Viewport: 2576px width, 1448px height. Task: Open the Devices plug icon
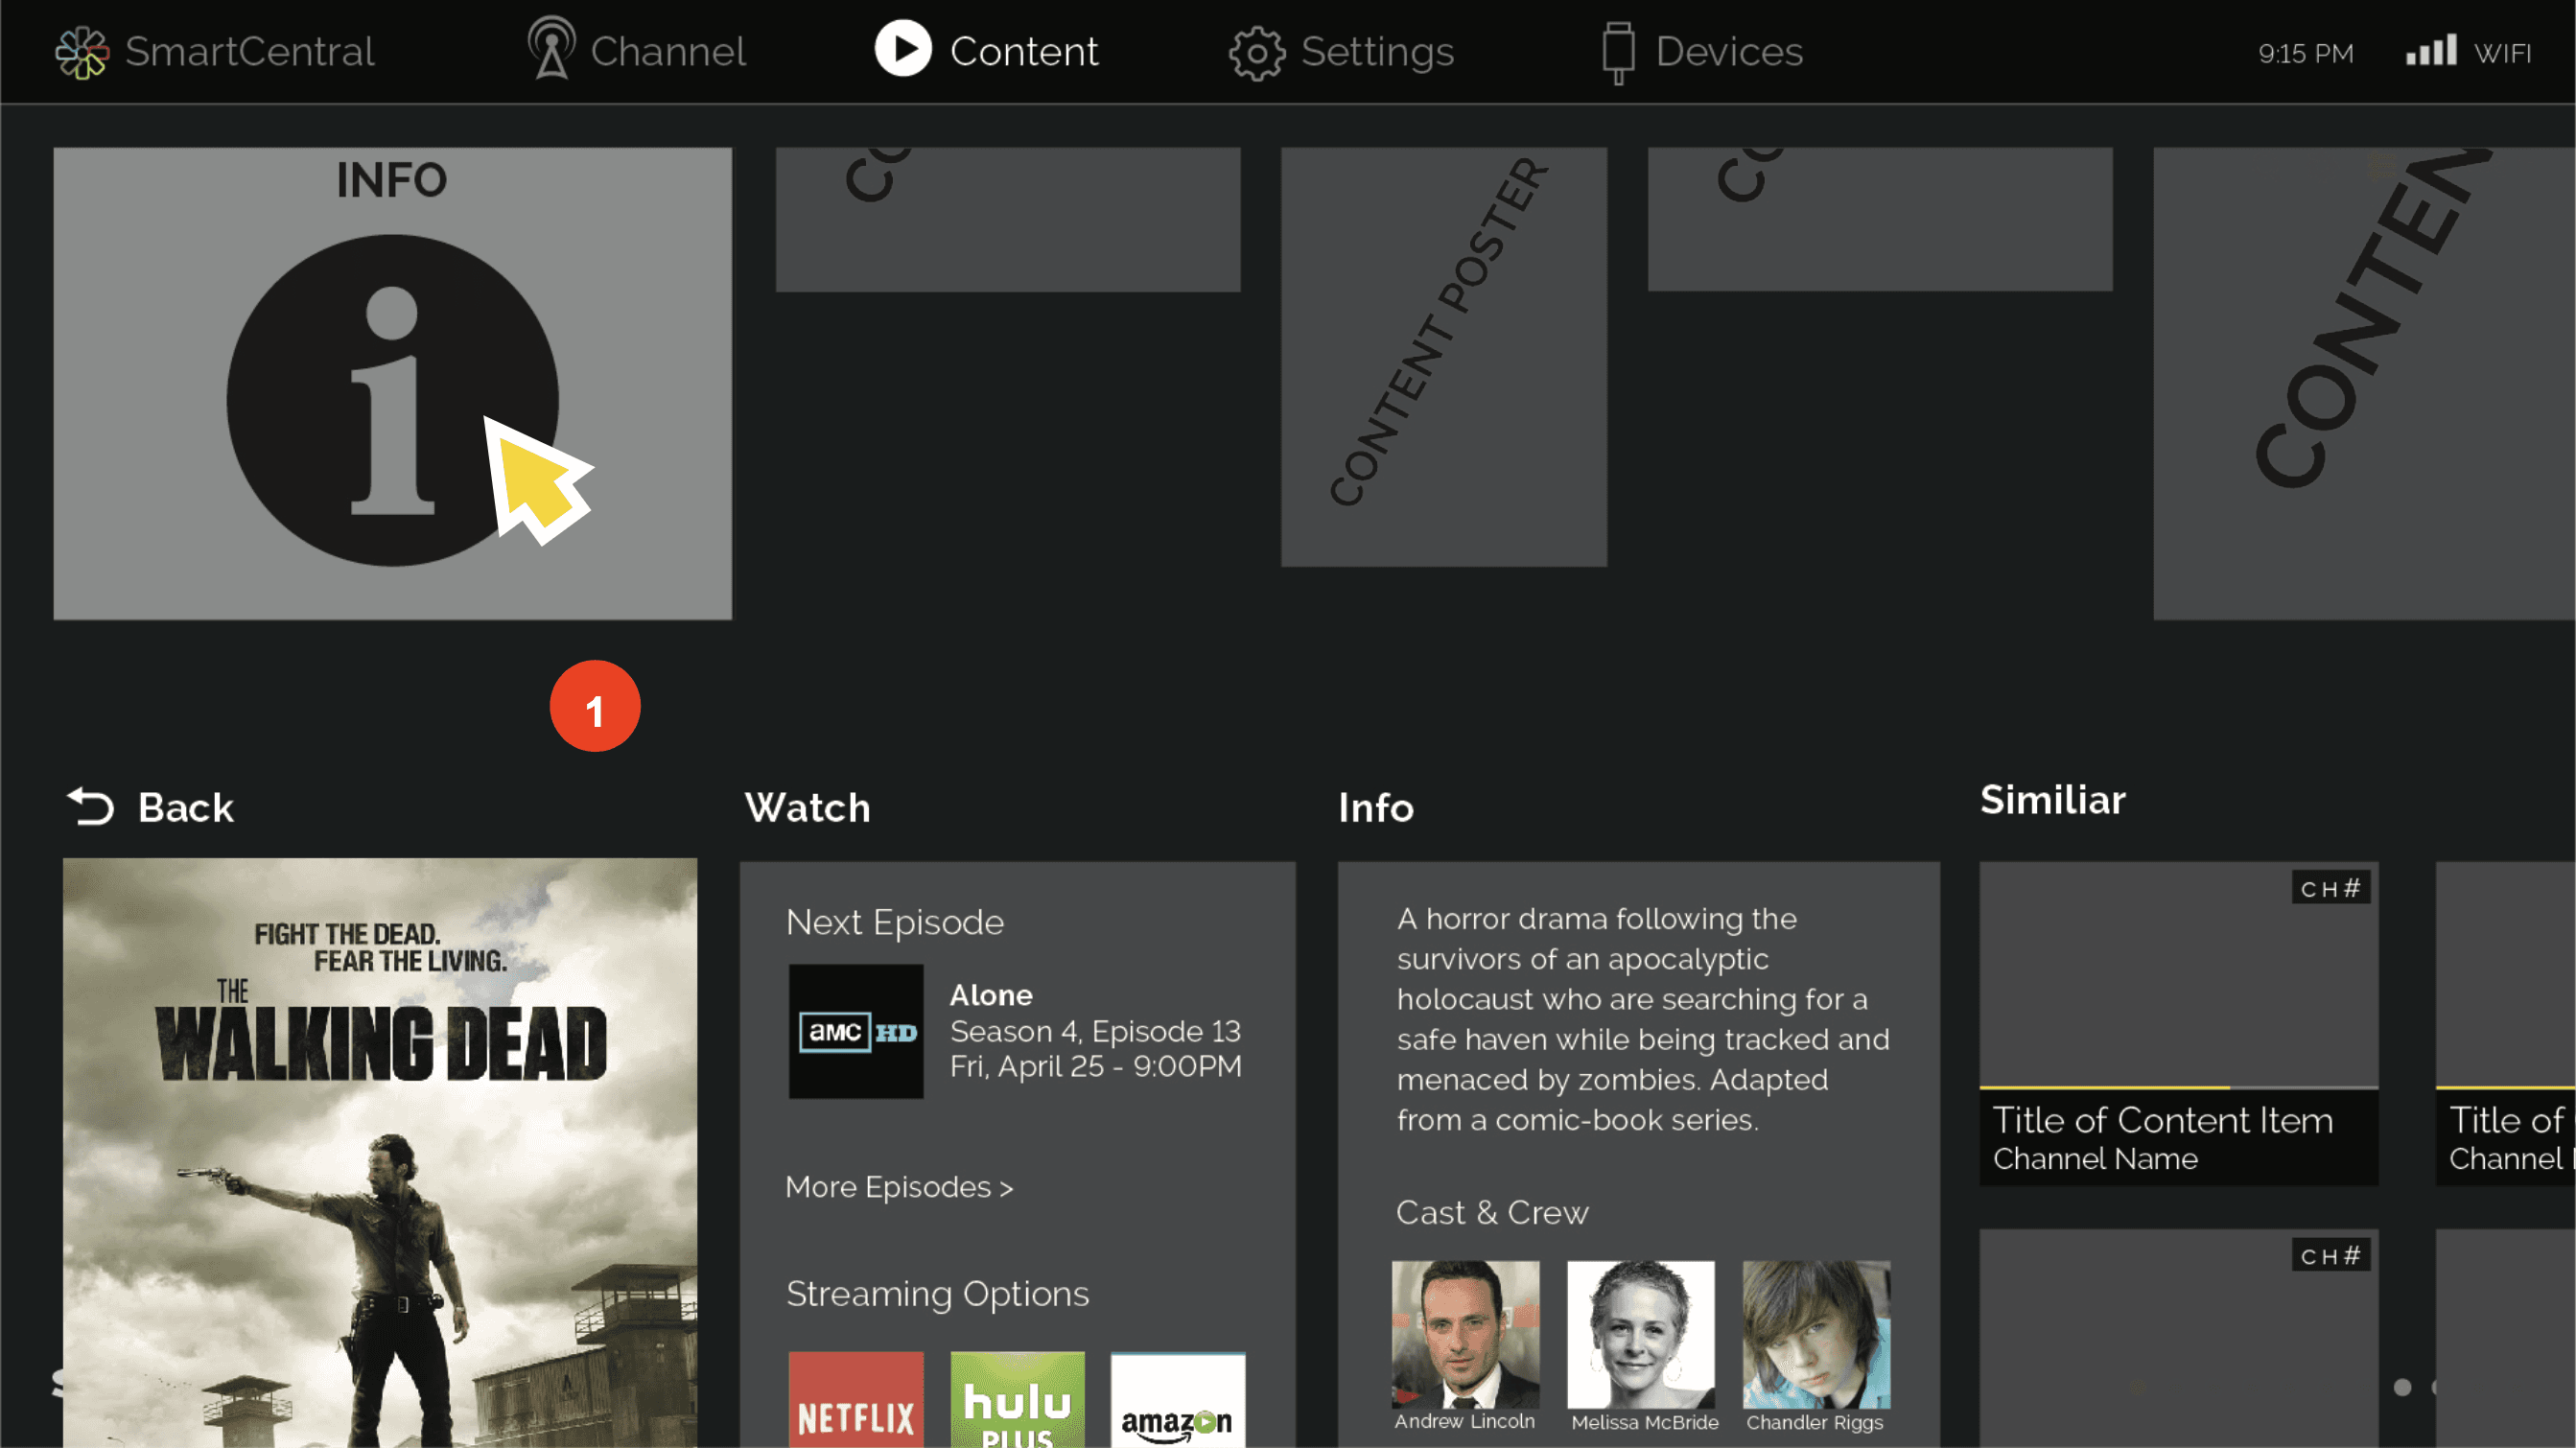click(1618, 52)
